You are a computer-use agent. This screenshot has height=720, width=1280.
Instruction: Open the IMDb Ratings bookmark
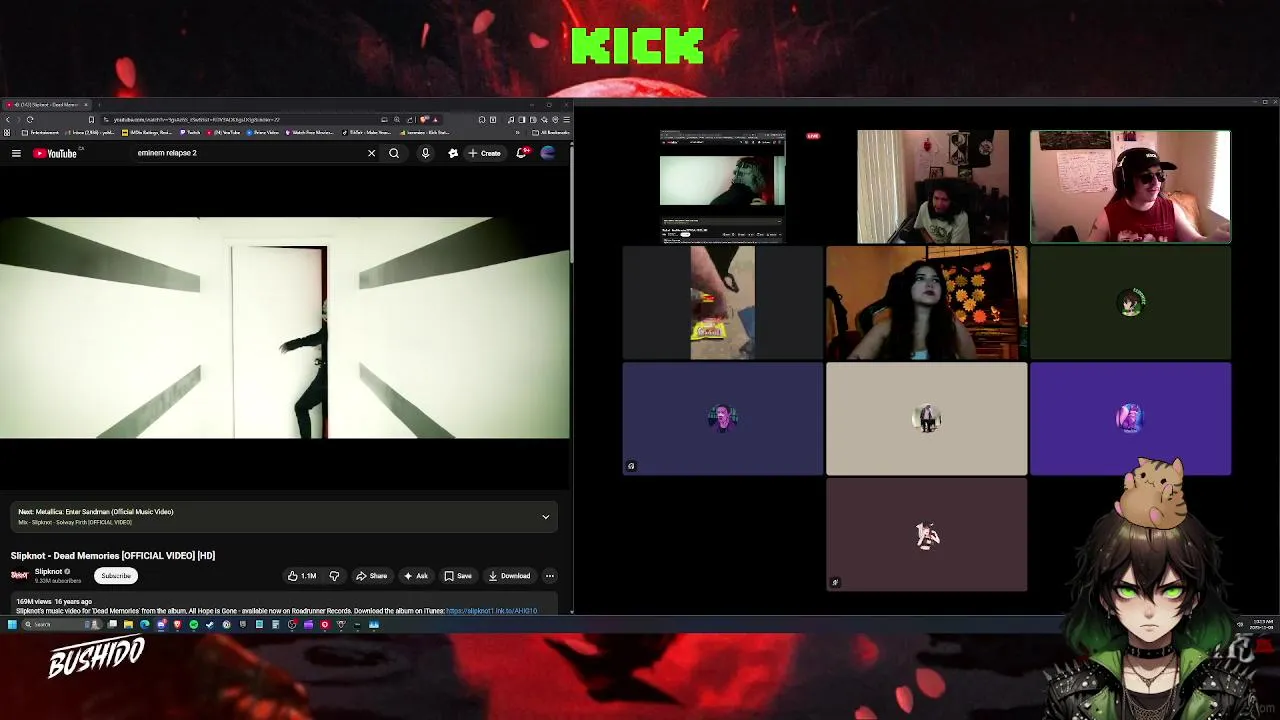[x=147, y=132]
